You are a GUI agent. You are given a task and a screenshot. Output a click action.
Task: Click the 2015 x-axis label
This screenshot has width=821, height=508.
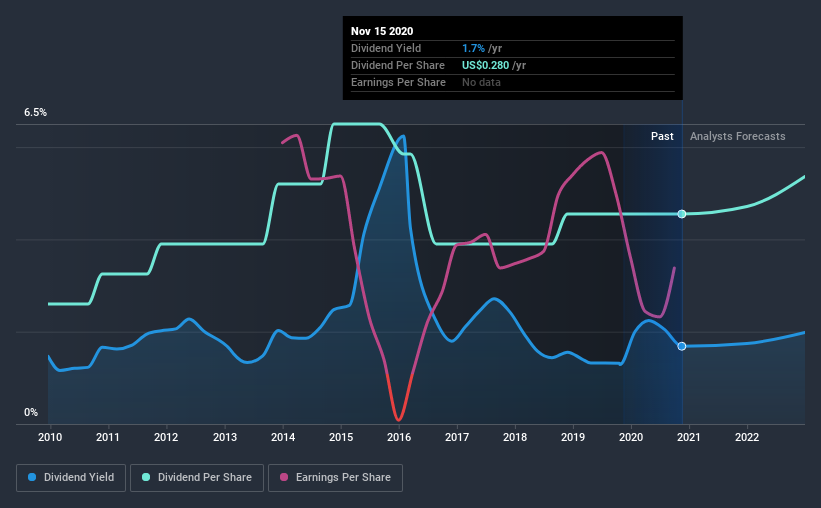pos(341,437)
